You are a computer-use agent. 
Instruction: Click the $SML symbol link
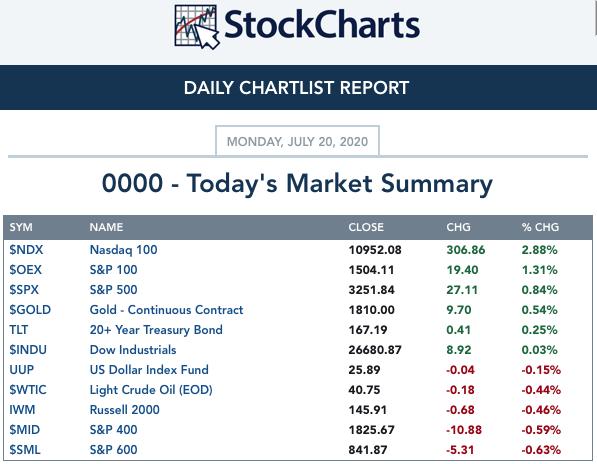click(x=25, y=450)
